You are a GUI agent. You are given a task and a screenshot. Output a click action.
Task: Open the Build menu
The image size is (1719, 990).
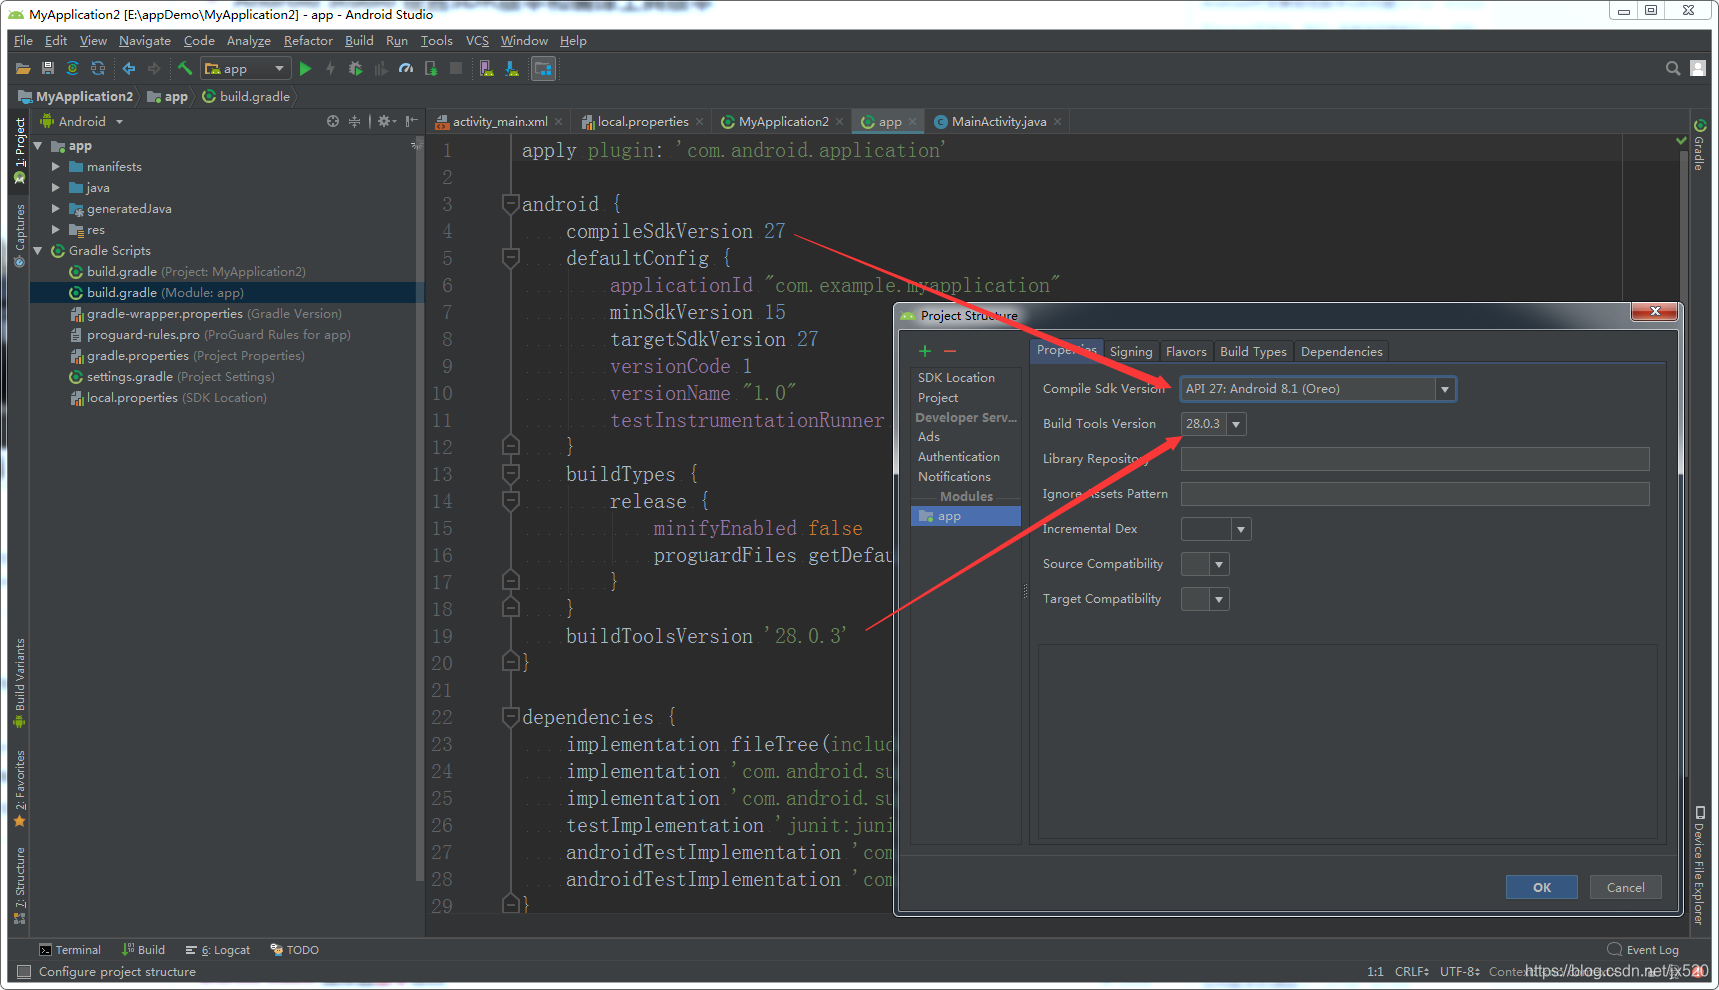click(359, 41)
